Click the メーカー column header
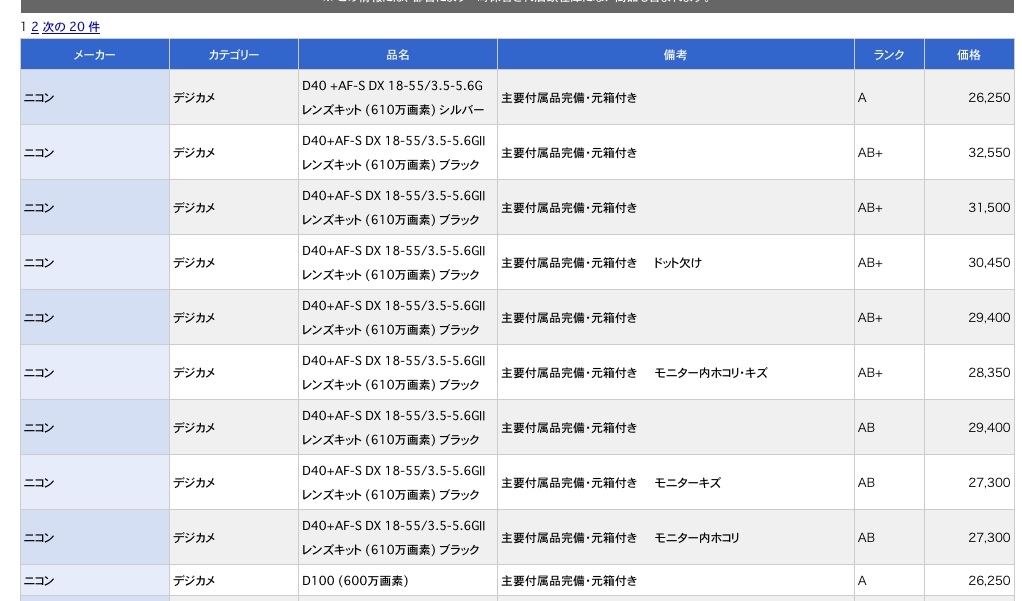1022x601 pixels. [95, 55]
